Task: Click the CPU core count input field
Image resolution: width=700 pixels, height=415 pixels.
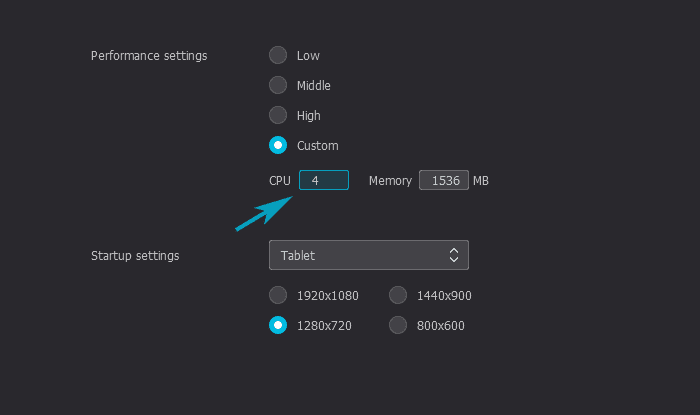Action: [324, 180]
